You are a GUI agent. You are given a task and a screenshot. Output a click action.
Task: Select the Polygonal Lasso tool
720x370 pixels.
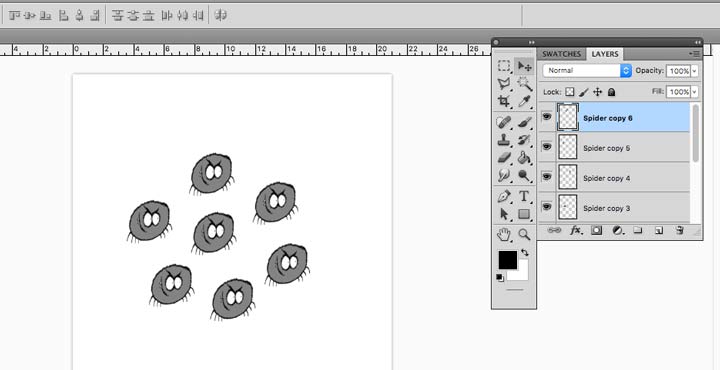[x=504, y=84]
